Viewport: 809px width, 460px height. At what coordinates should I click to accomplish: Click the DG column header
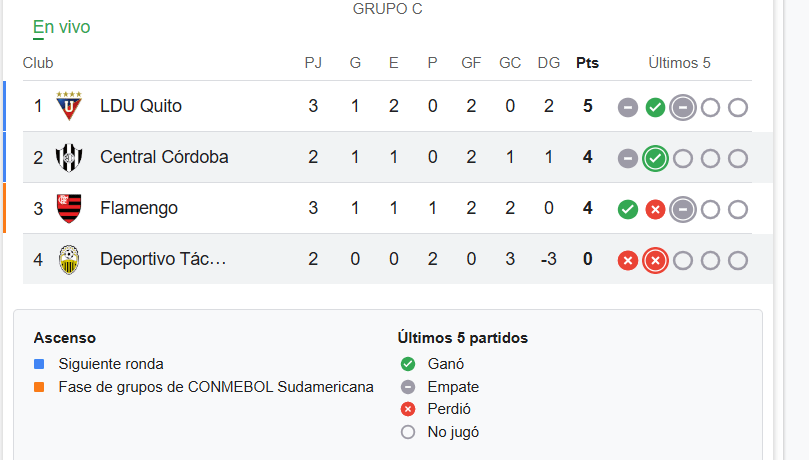548,63
